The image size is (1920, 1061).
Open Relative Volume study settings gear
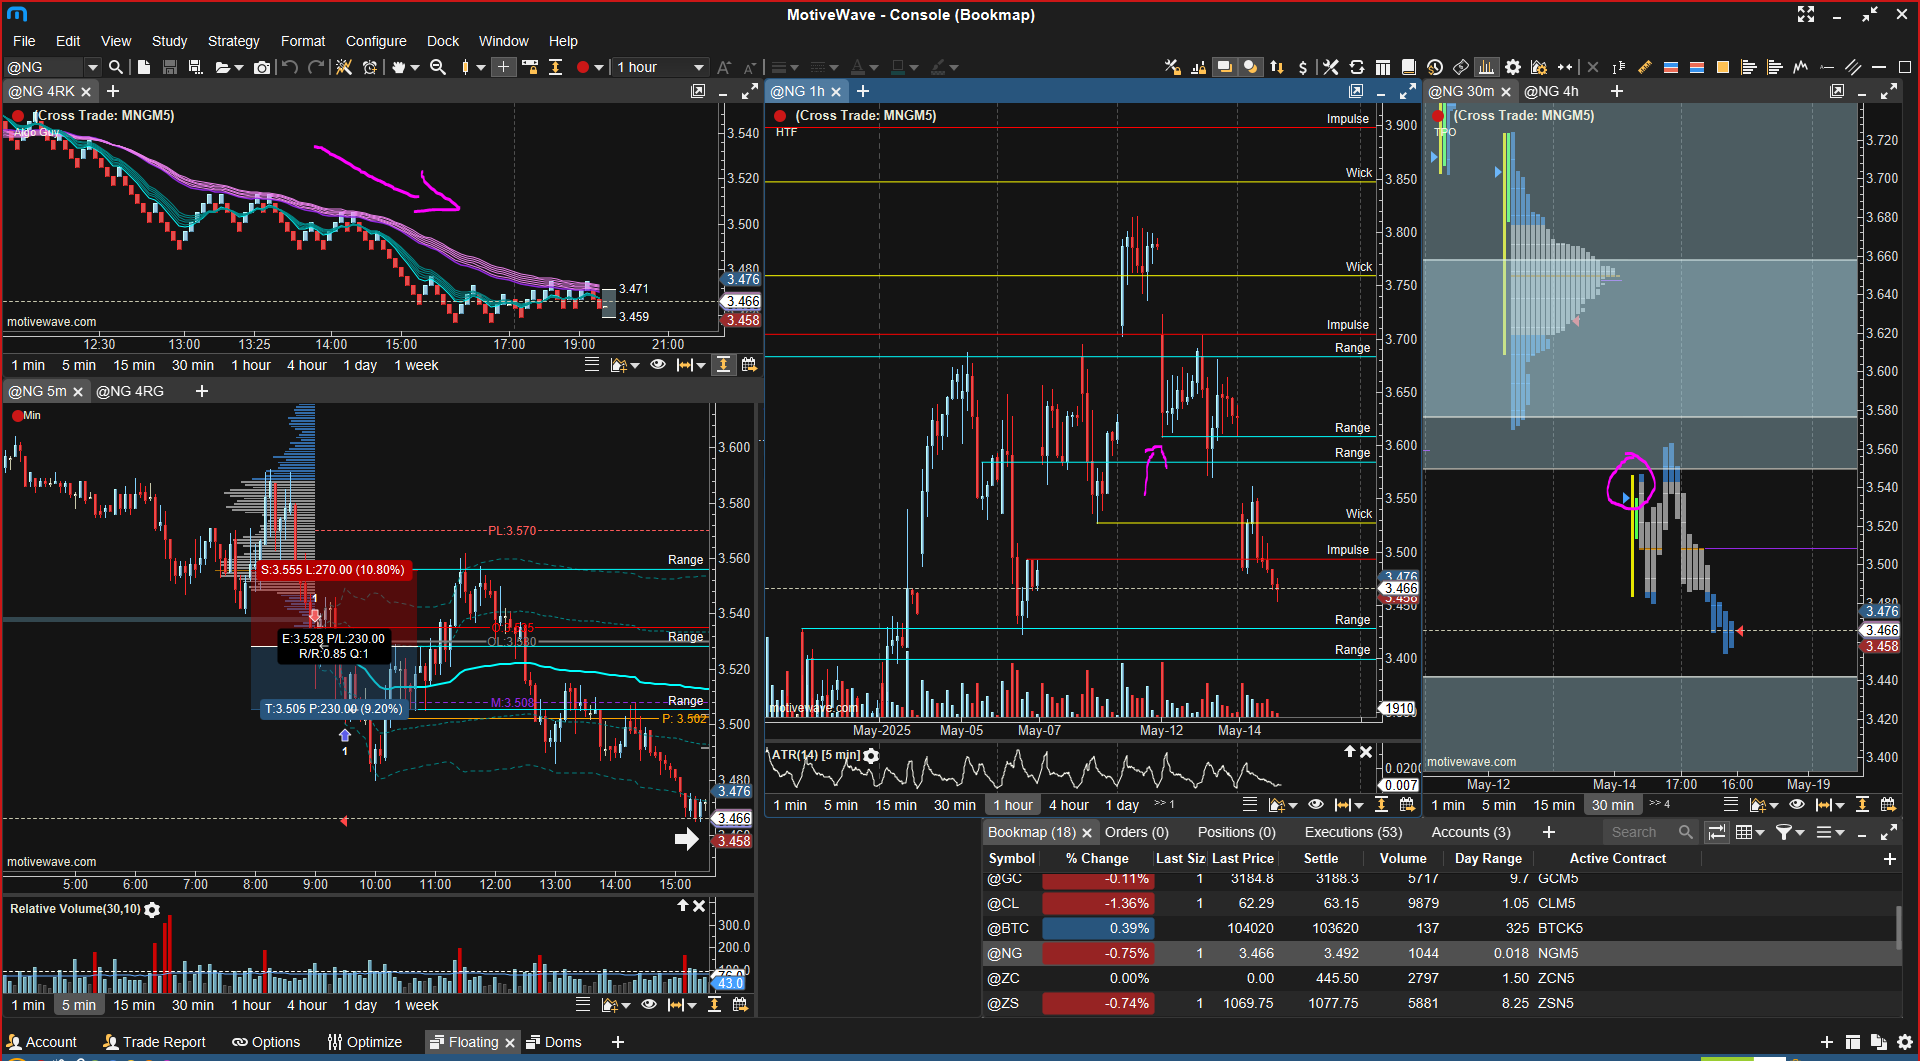(152, 909)
